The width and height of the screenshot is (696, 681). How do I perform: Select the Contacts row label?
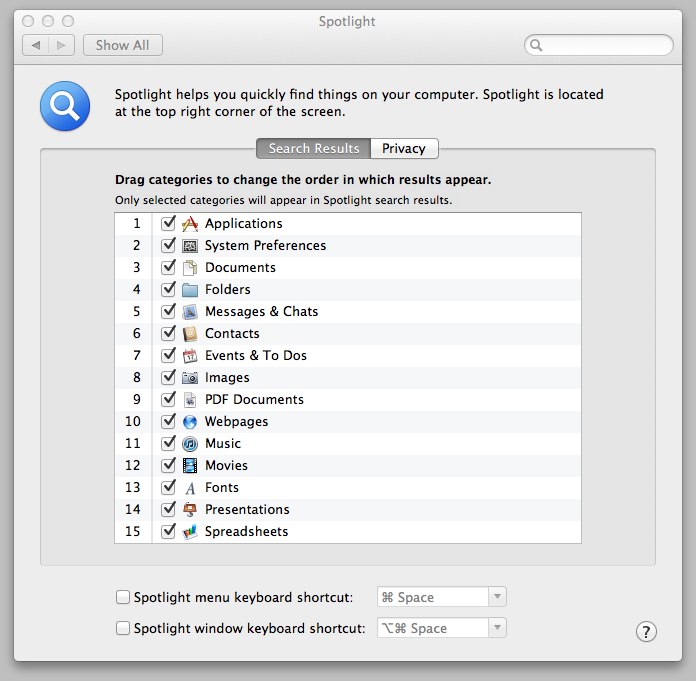tap(232, 333)
